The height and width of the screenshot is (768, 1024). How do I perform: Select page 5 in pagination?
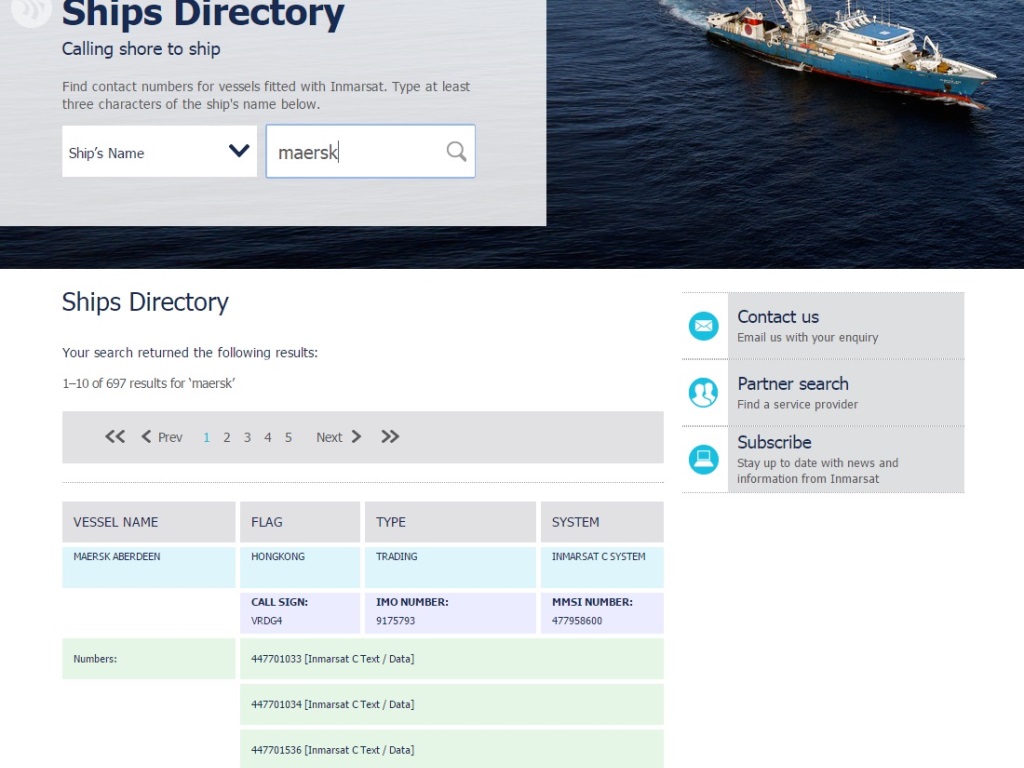click(288, 437)
